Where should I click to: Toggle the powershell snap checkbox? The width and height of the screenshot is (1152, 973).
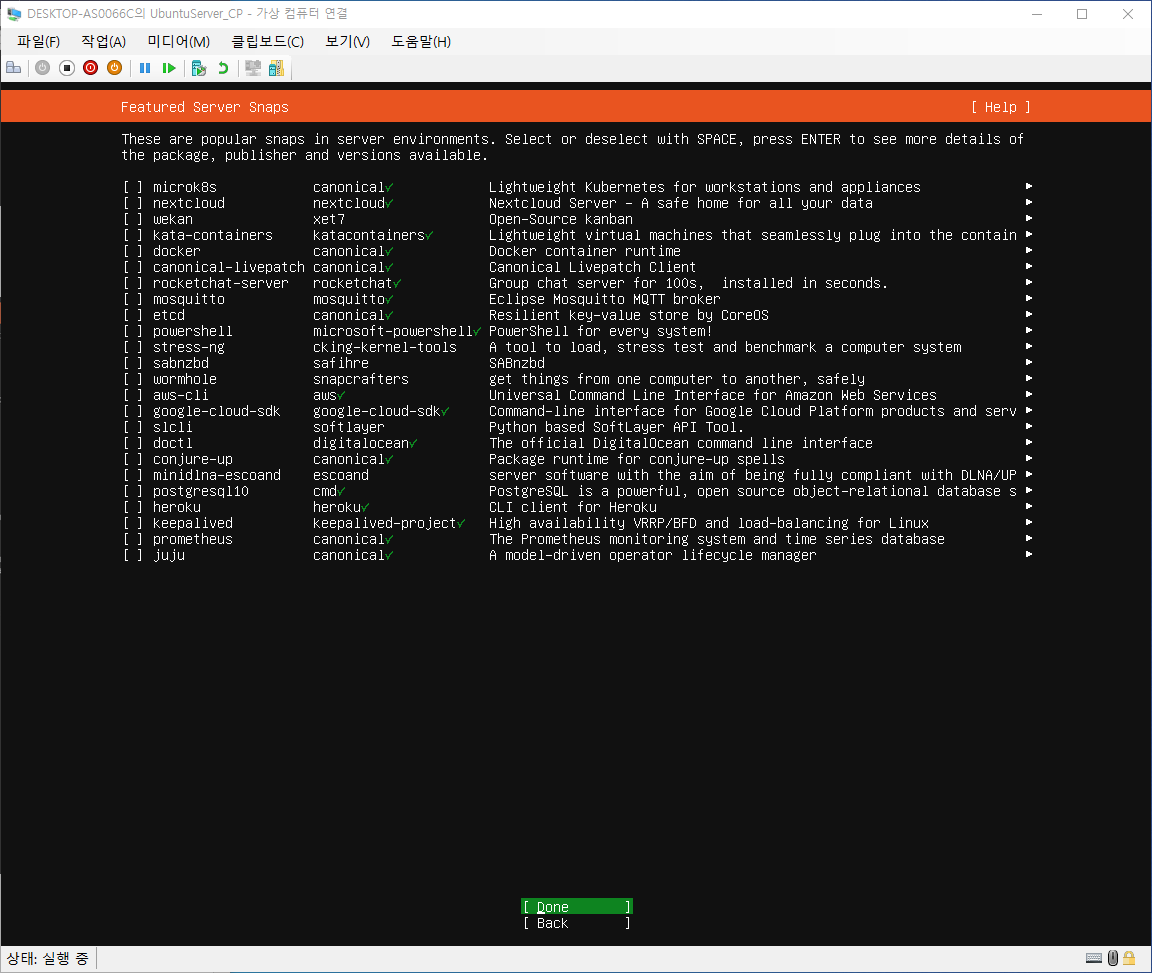[133, 331]
